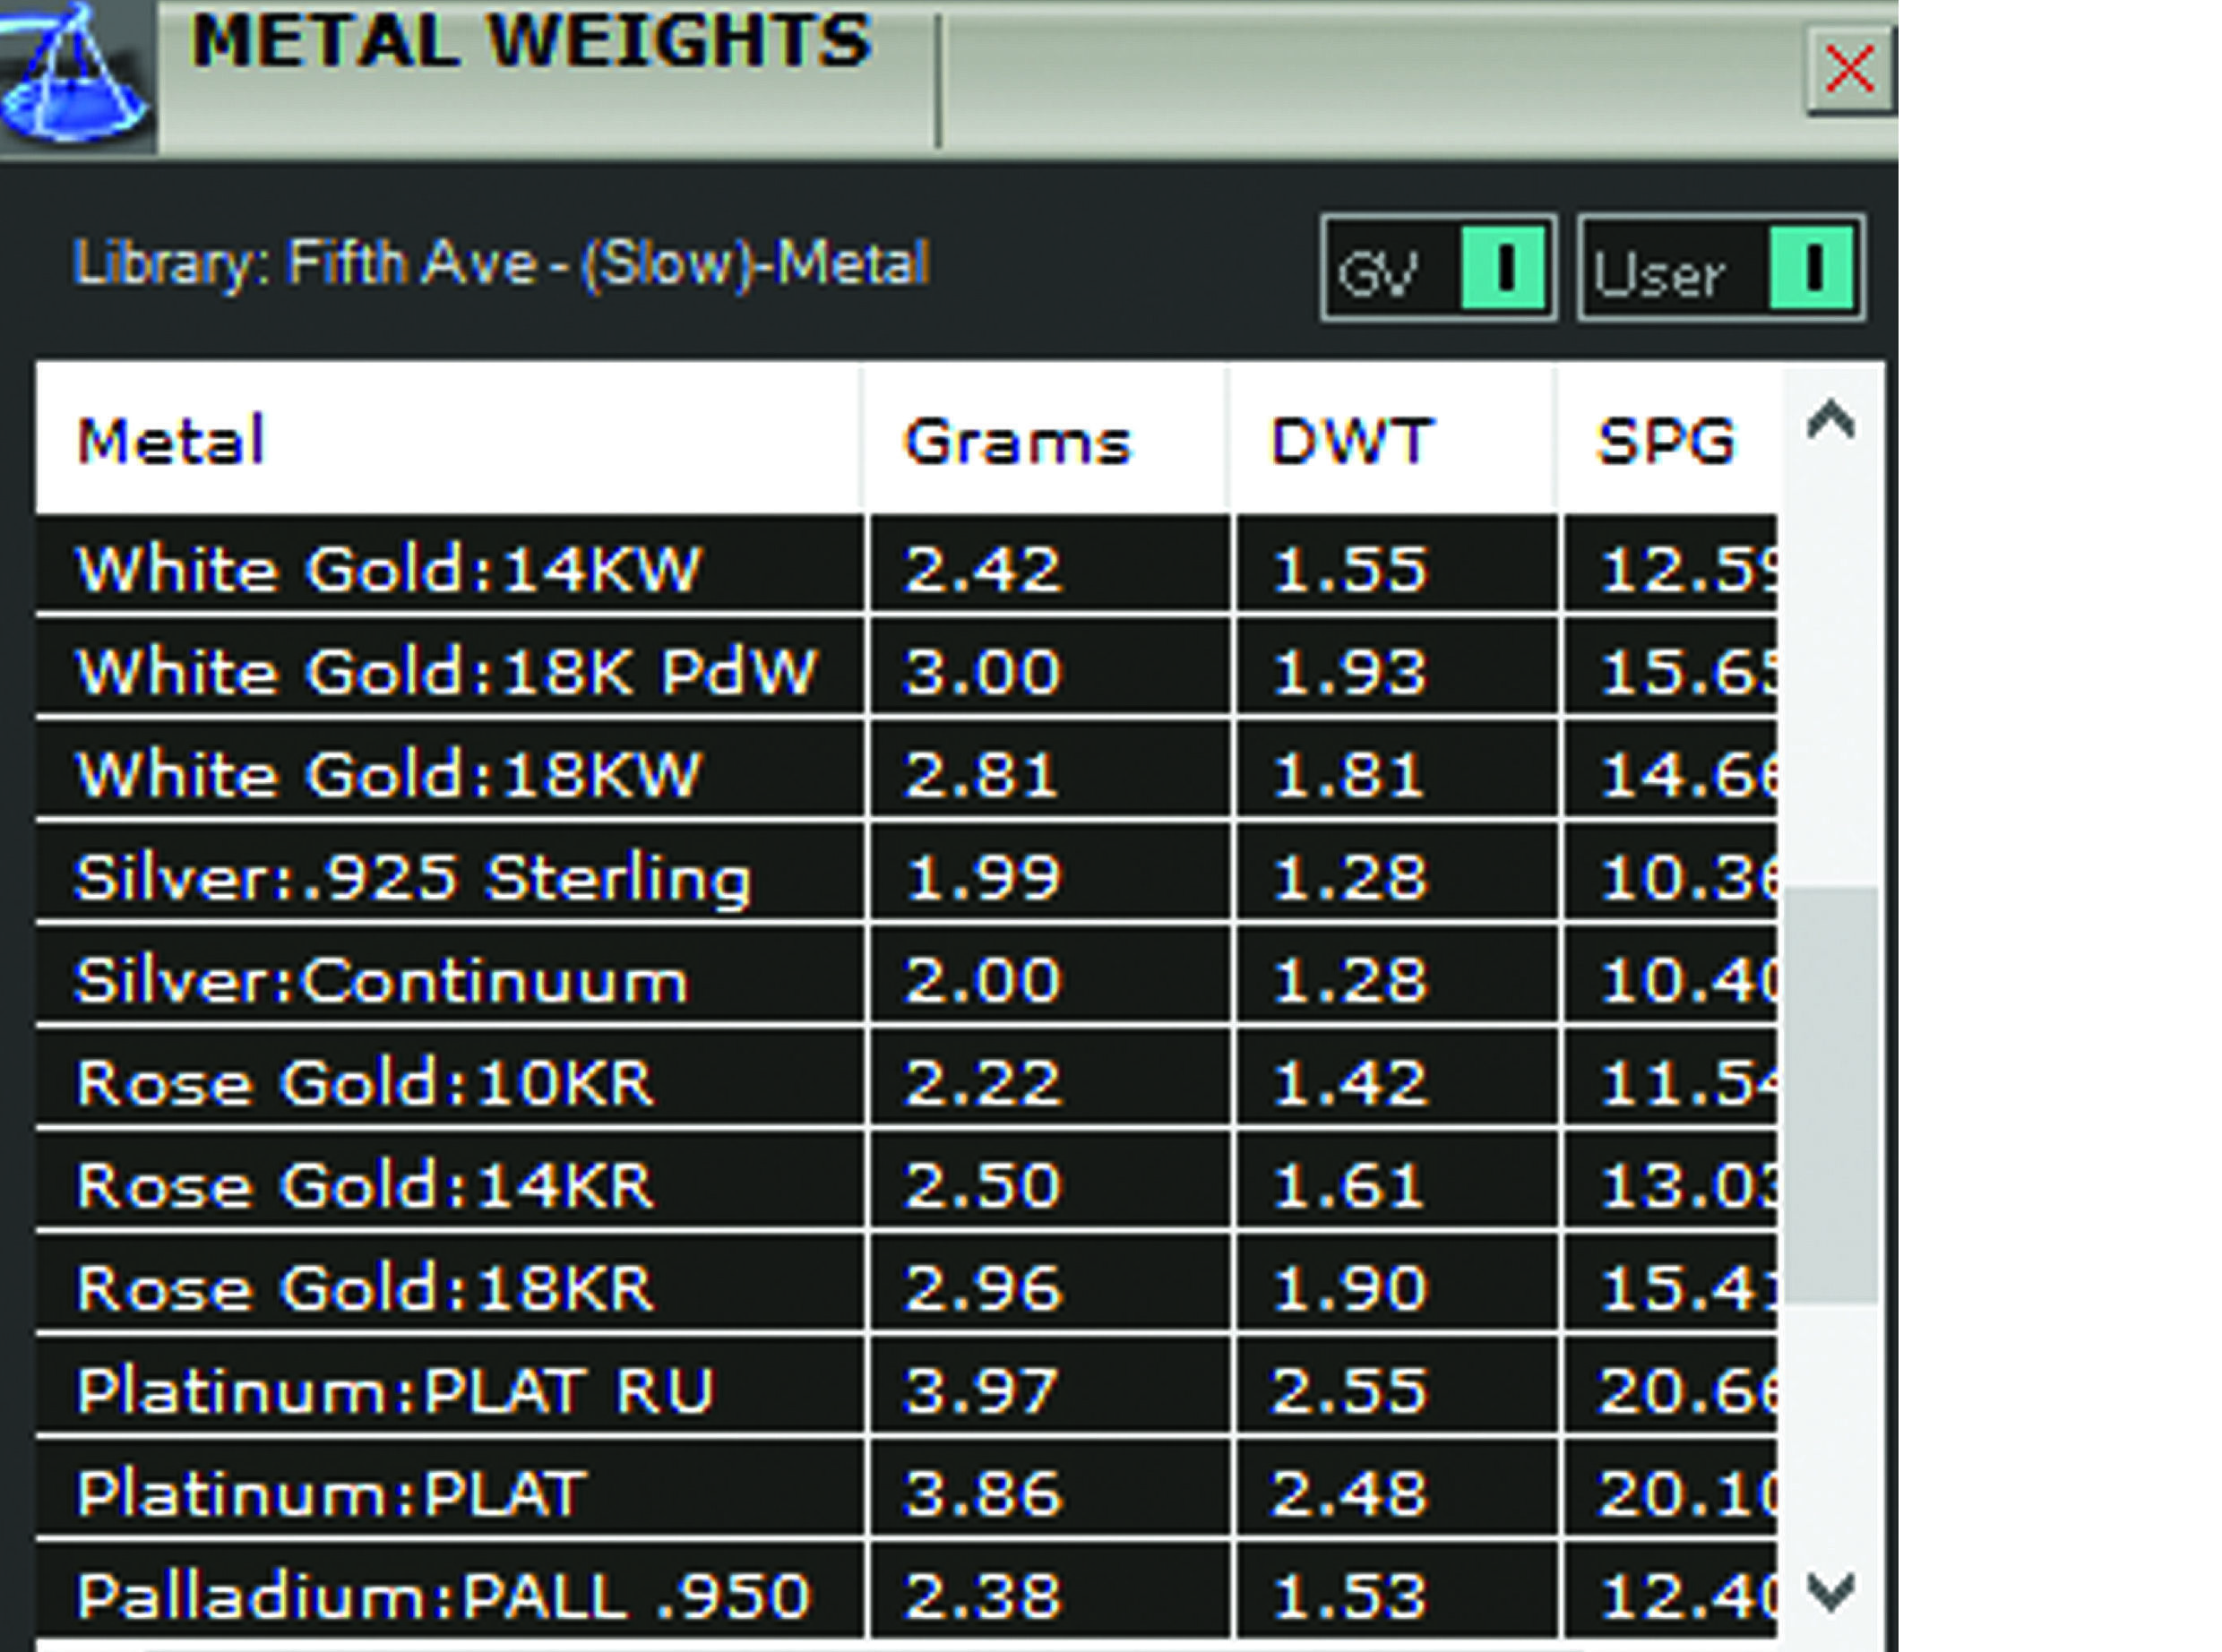2222x1652 pixels.
Task: Select the Rose Gold:14KR row
Action: [x=366, y=1185]
